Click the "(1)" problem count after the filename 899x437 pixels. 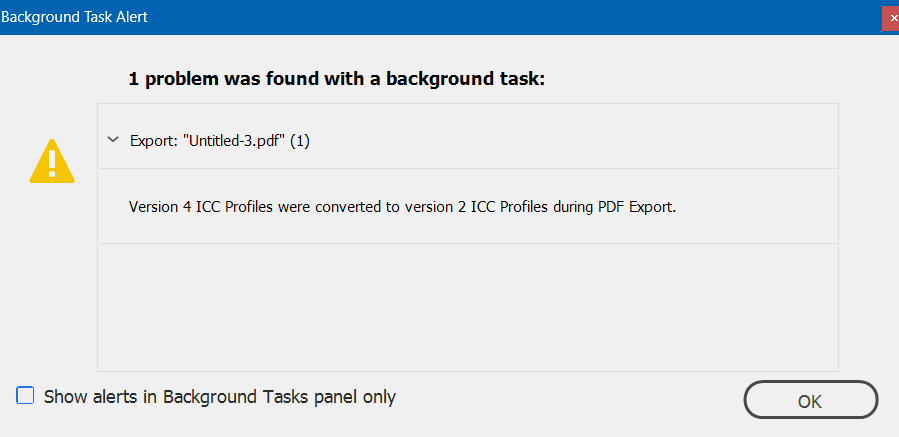pos(300,141)
